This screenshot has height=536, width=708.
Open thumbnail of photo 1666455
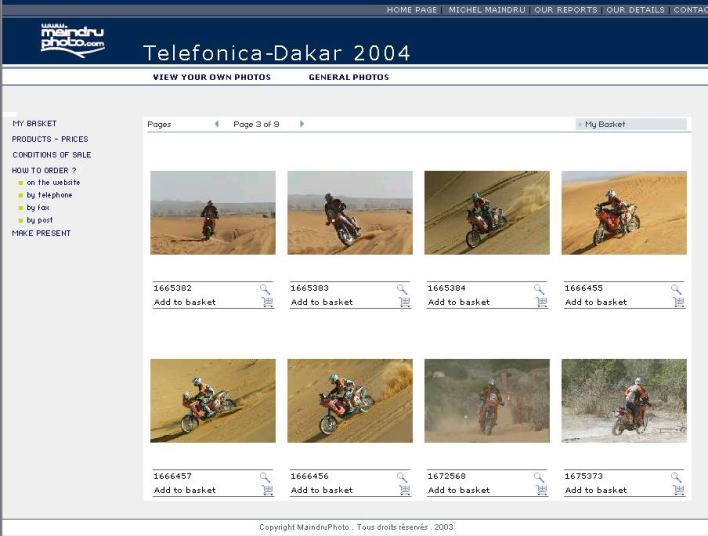click(624, 213)
